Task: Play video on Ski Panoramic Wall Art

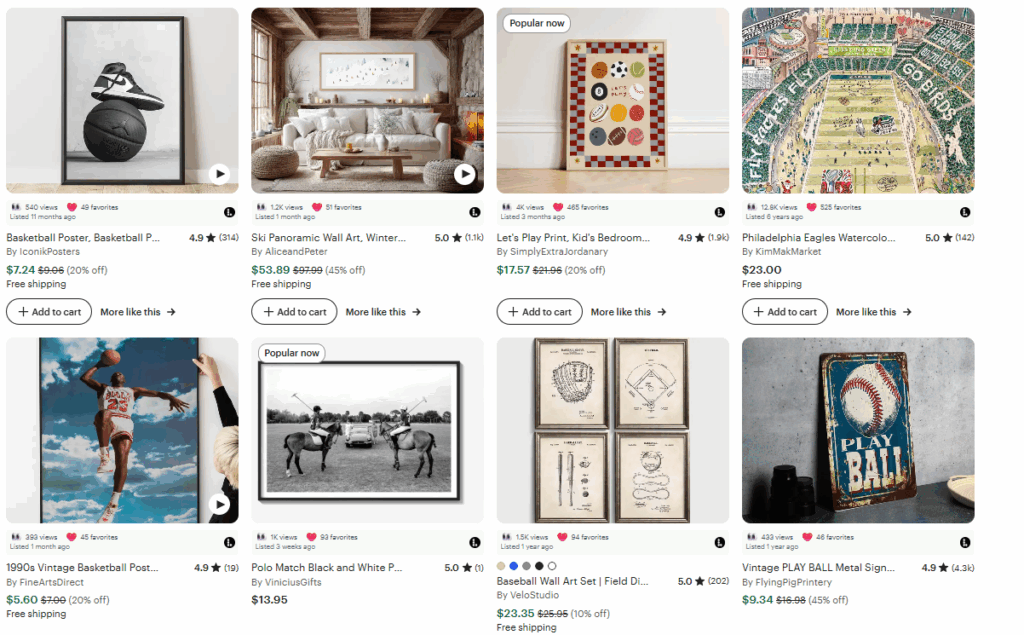Action: (x=464, y=174)
